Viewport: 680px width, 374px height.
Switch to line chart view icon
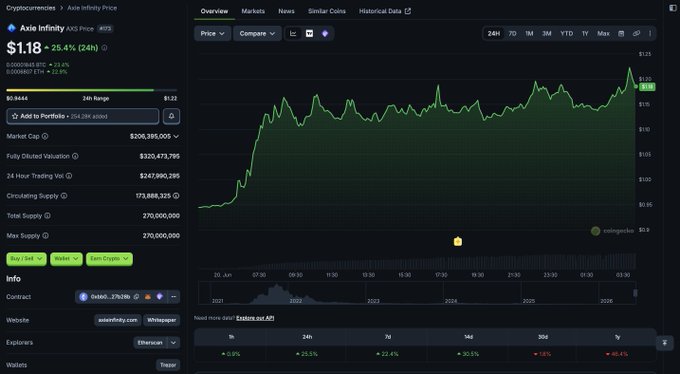click(293, 33)
